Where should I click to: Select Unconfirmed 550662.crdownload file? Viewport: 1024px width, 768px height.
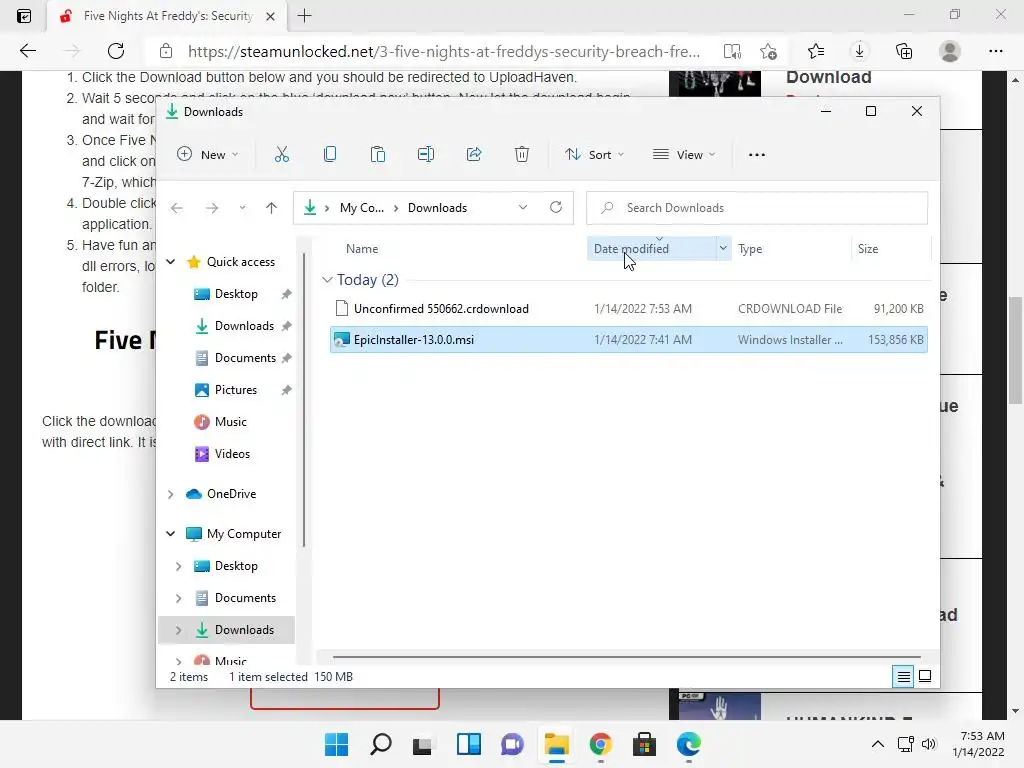click(x=629, y=309)
